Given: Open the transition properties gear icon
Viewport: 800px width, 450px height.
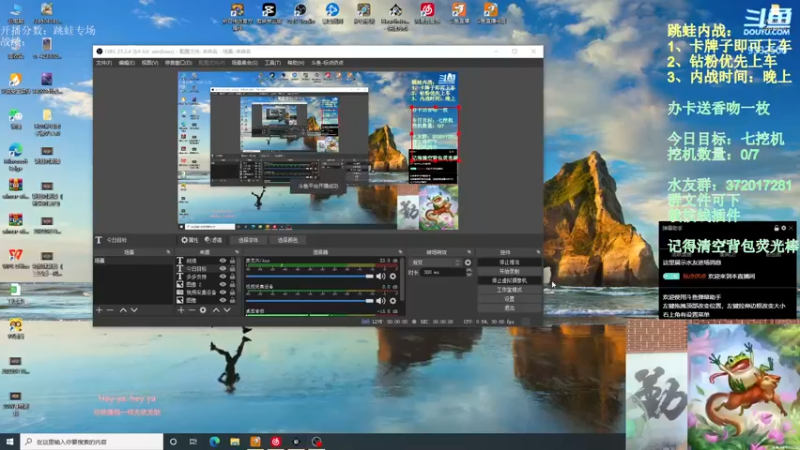Looking at the screenshot, I should coord(468,262).
